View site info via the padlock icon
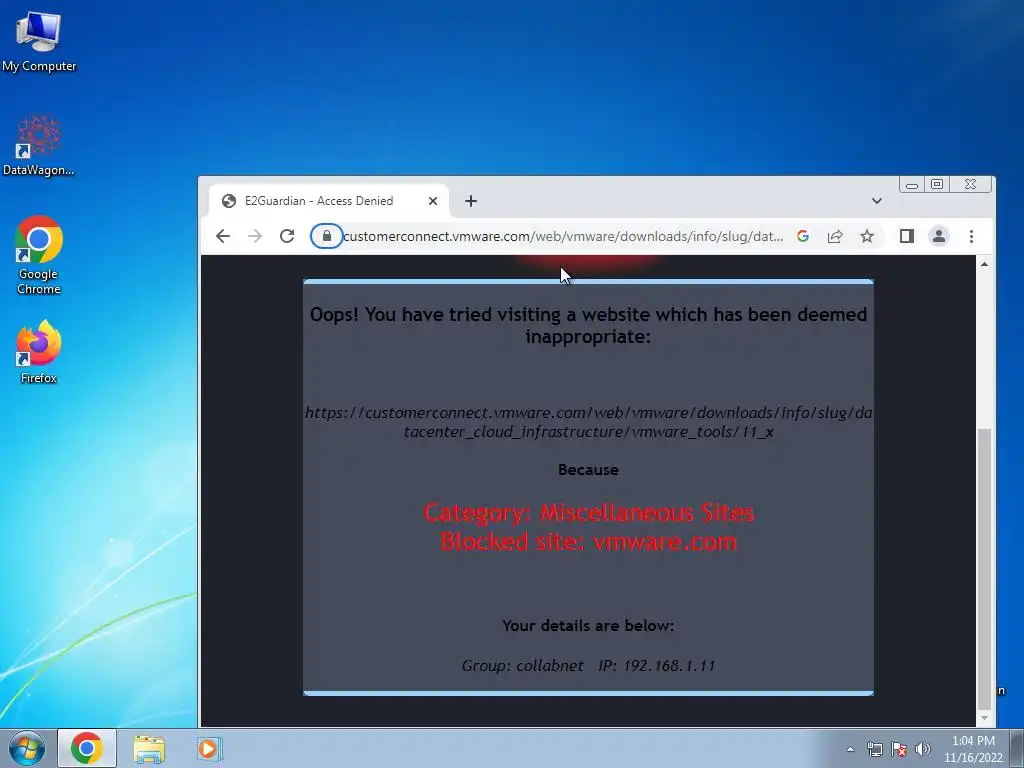This screenshot has width=1024, height=768. tap(327, 236)
